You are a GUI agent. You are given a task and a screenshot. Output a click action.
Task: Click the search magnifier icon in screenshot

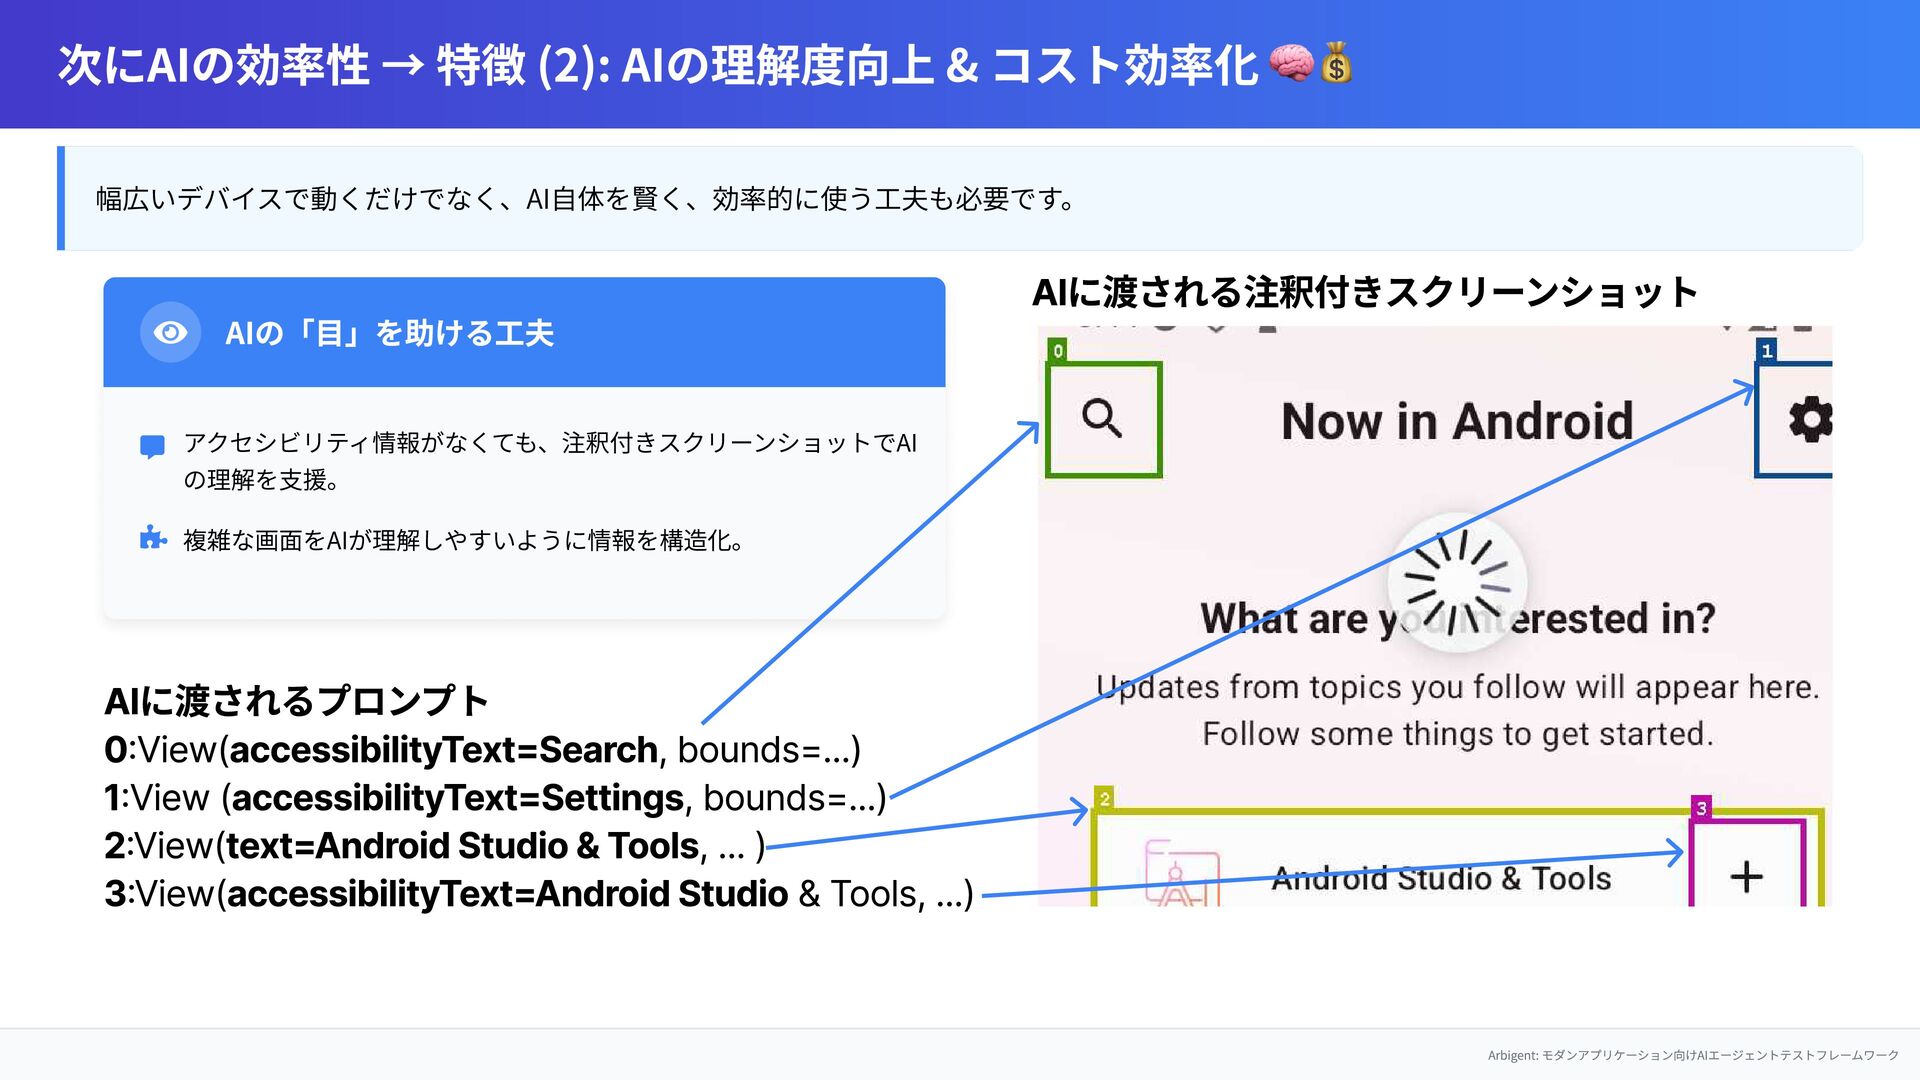pyautogui.click(x=1102, y=418)
